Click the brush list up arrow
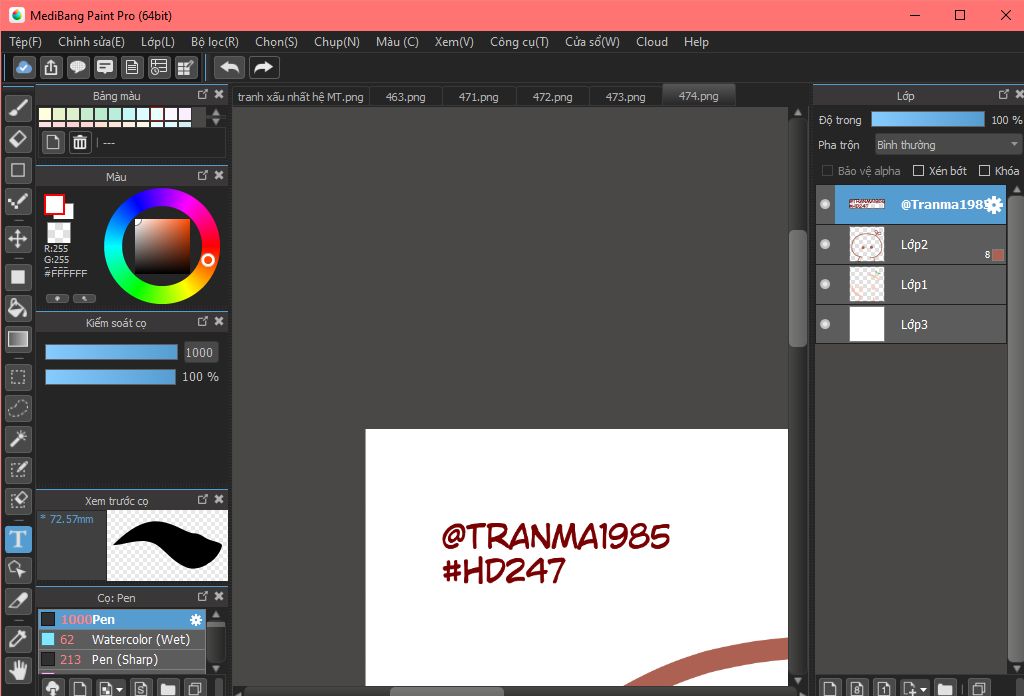Viewport: 1024px width, 696px height. [216, 614]
